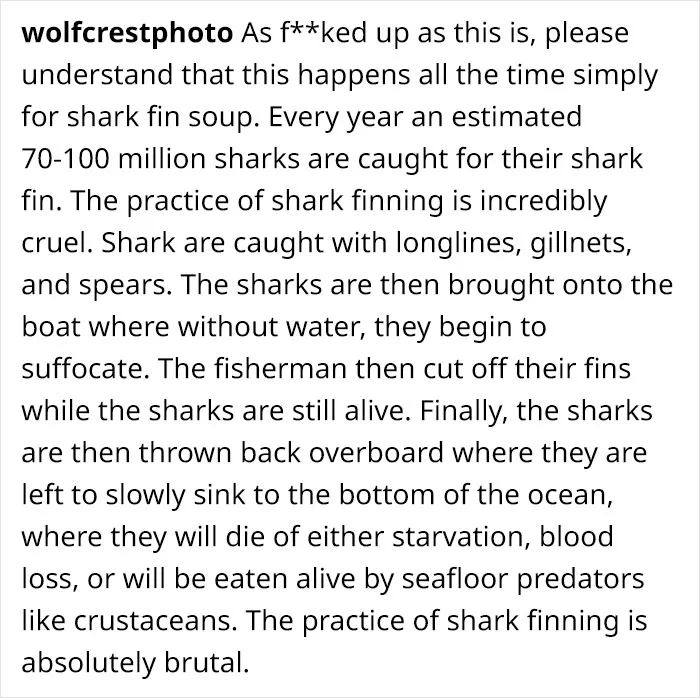Click the word "seafloor"

coord(454,578)
